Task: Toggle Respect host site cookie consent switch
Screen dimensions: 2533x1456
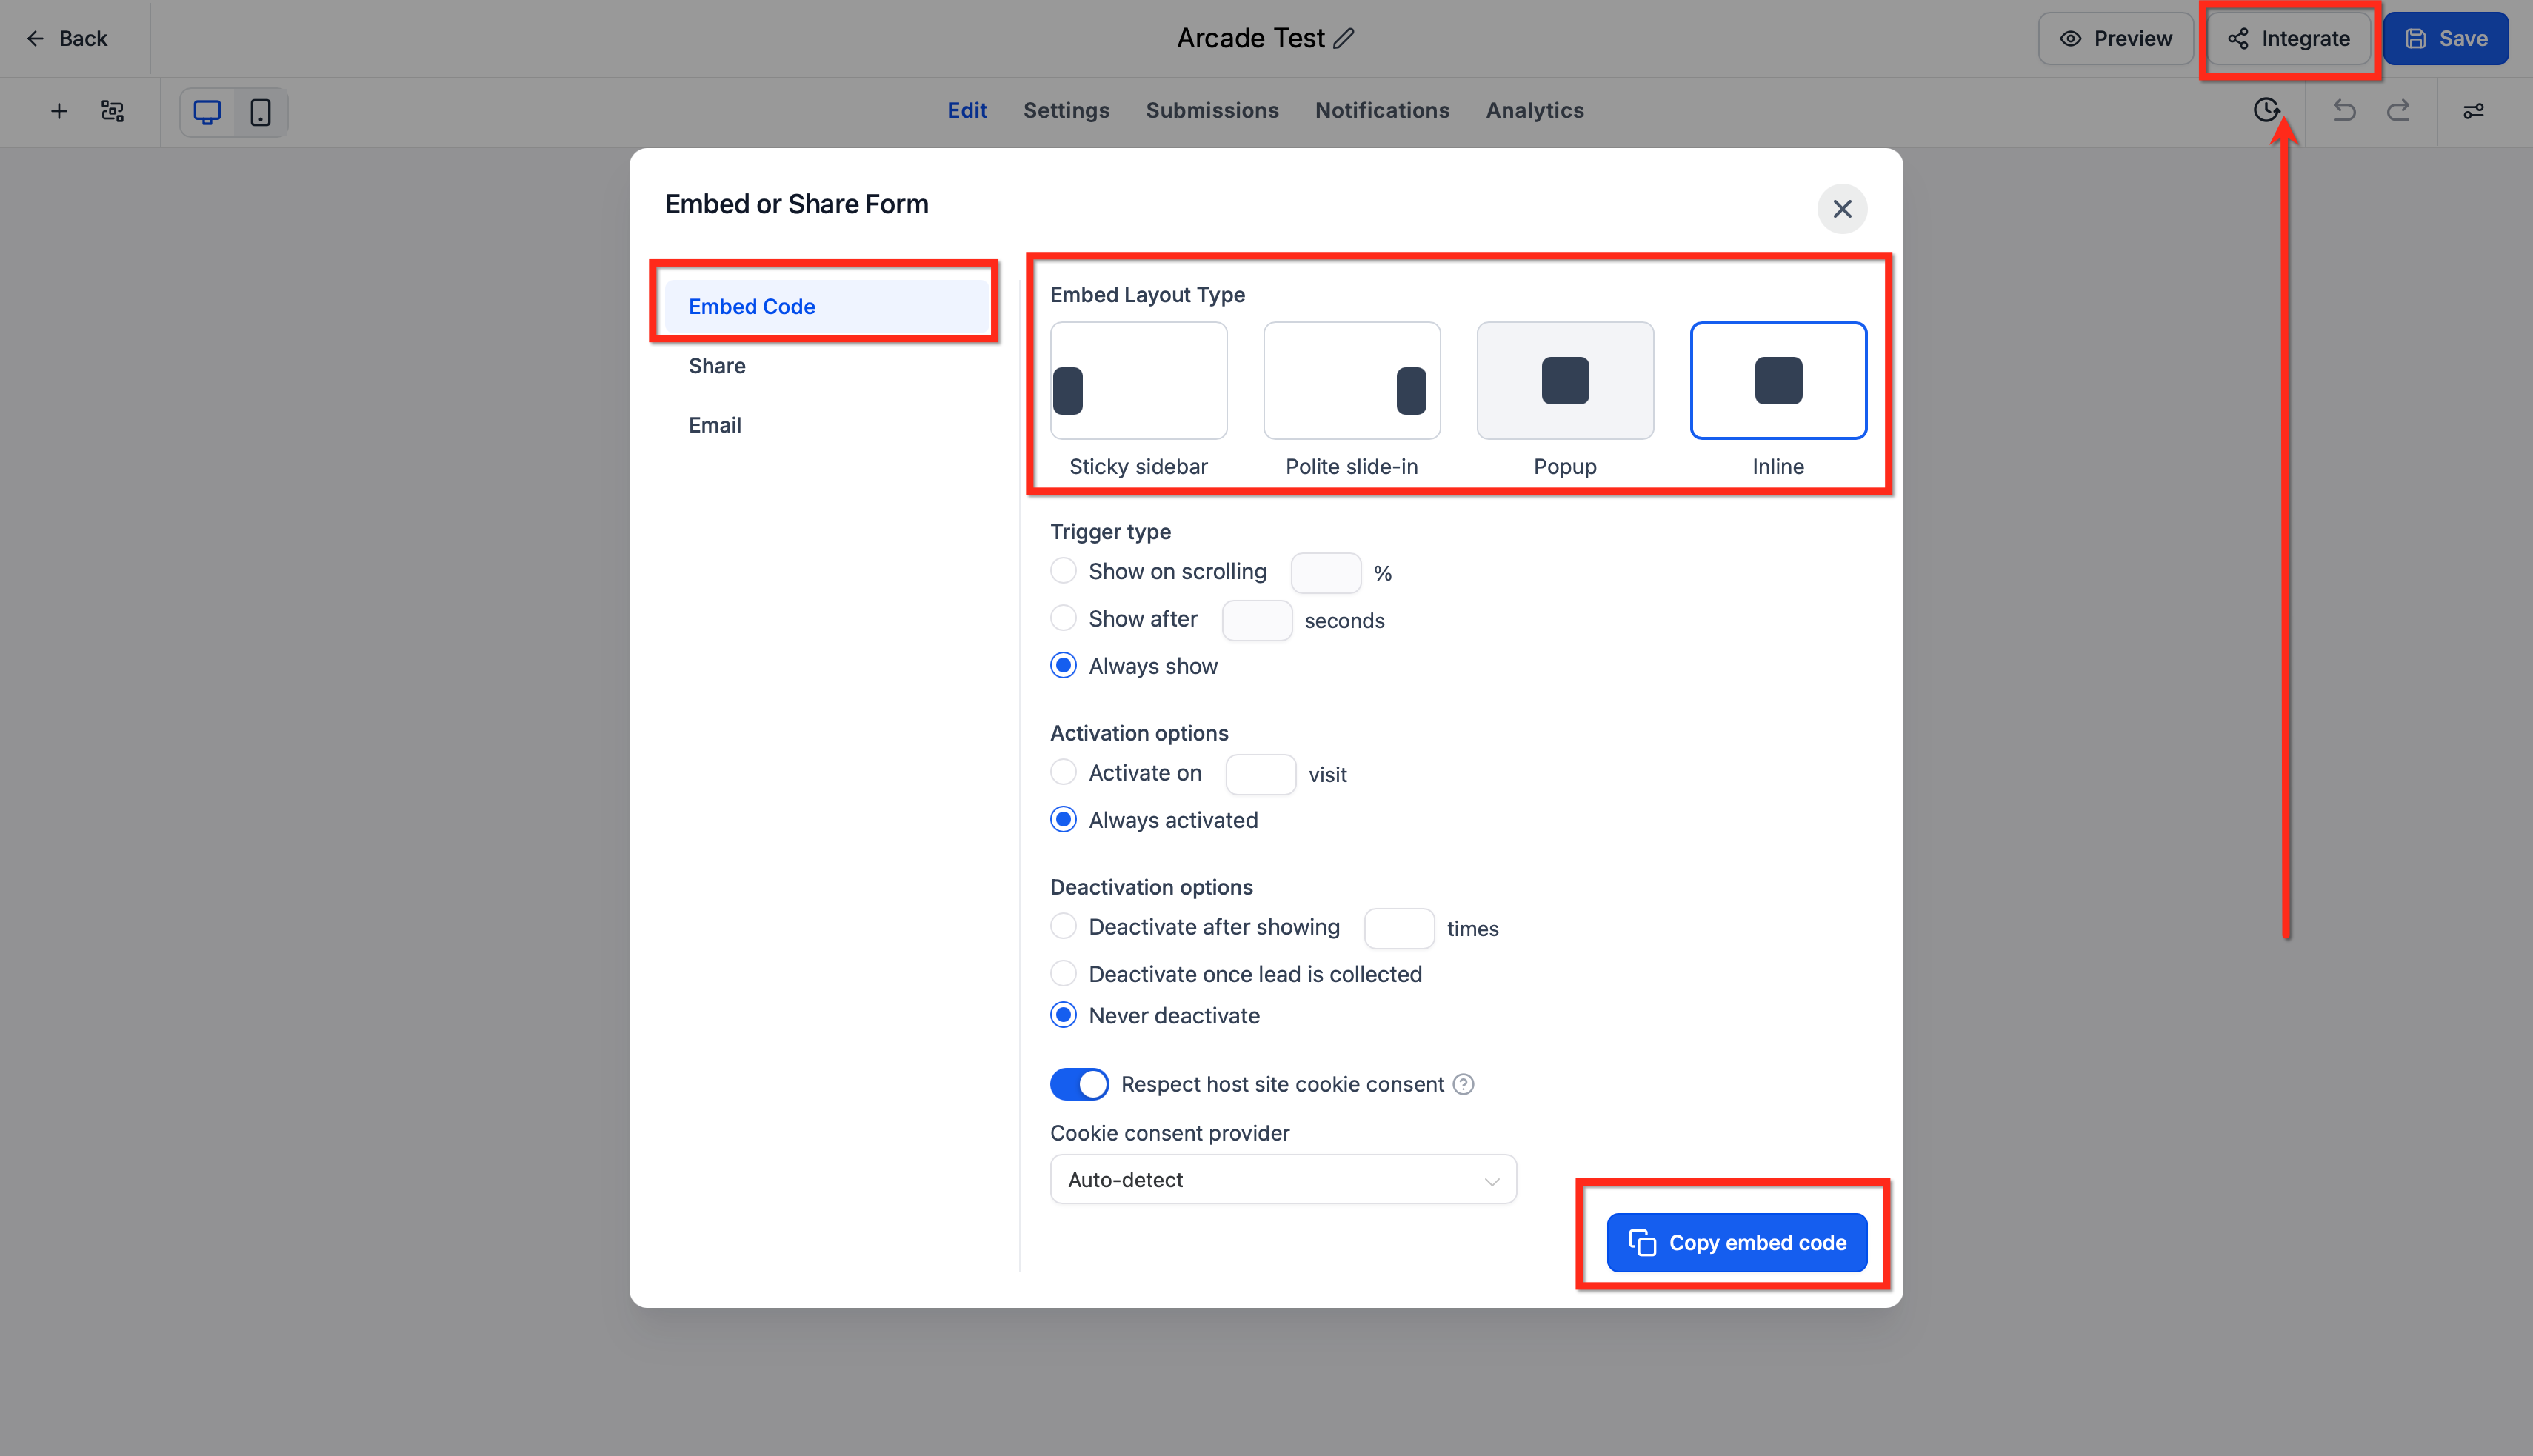Action: [1079, 1084]
